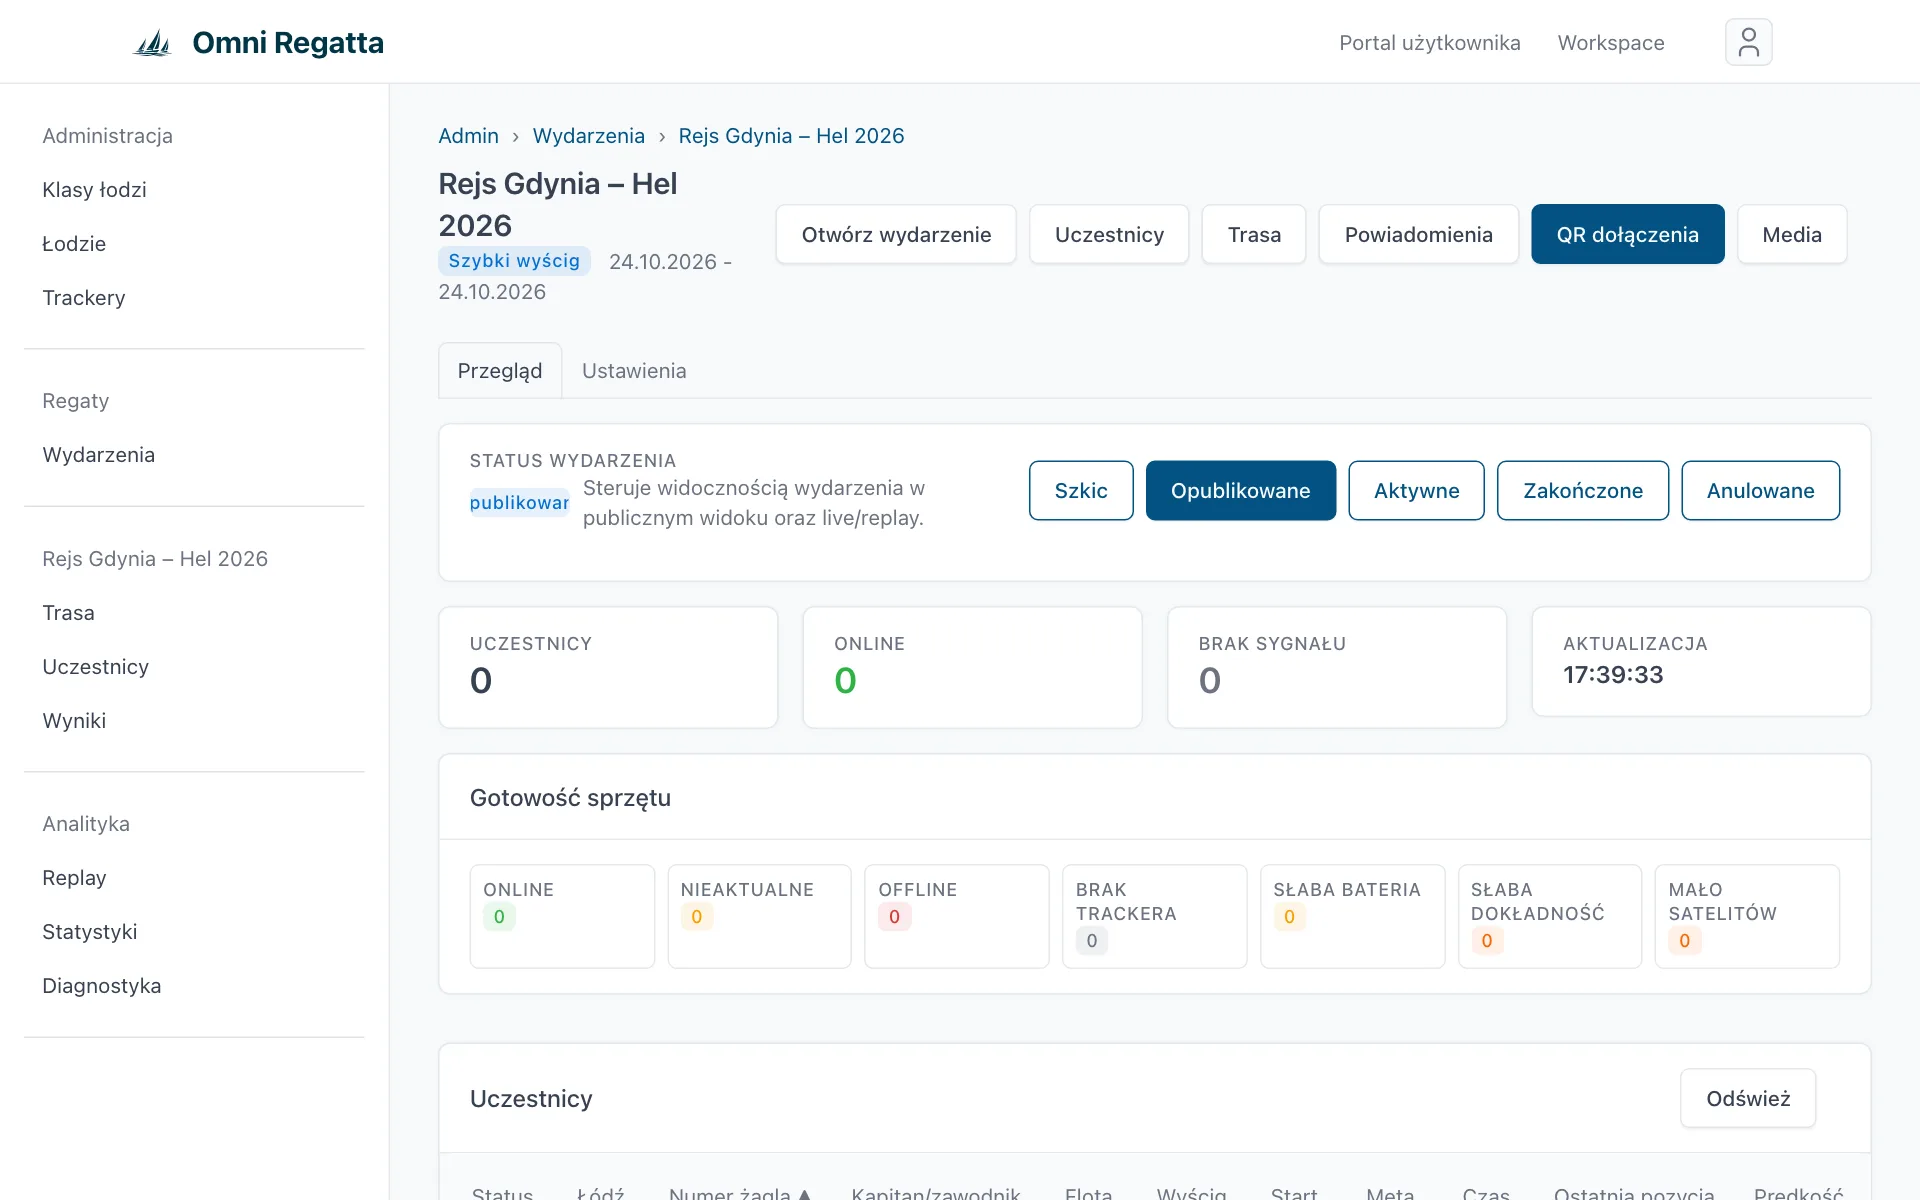Image resolution: width=1920 pixels, height=1200 pixels.
Task: Open the Trasa header button
Action: point(1254,234)
